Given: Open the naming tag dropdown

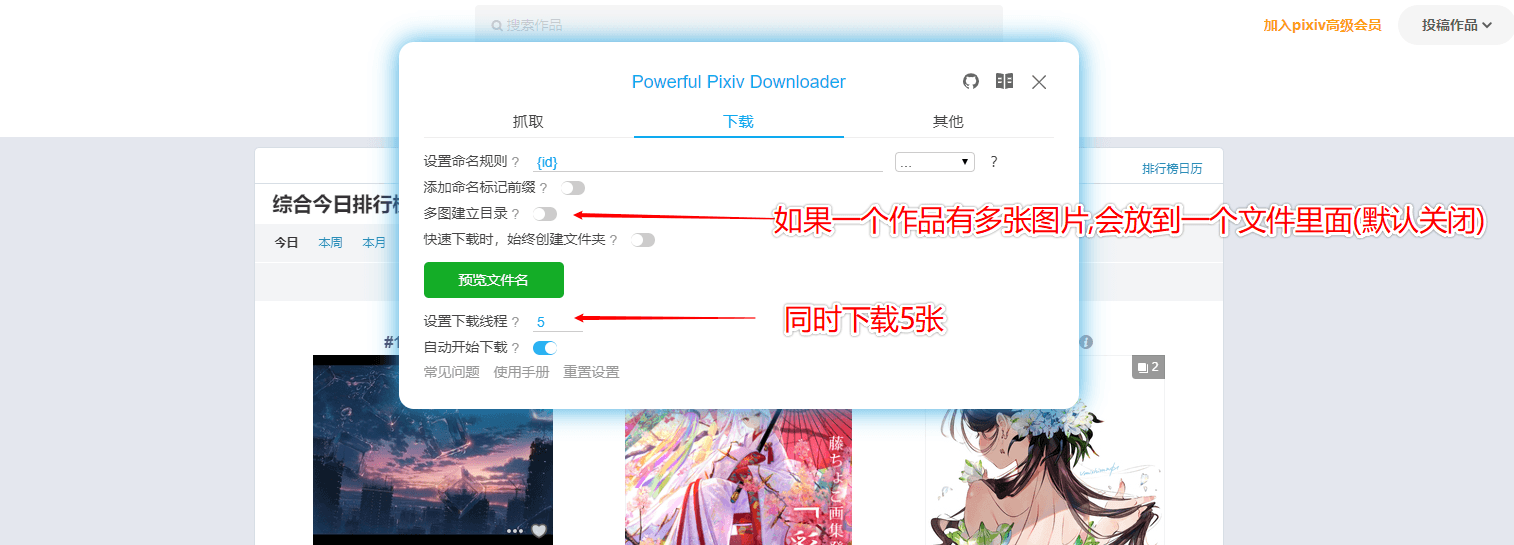Looking at the screenshot, I should (x=935, y=161).
